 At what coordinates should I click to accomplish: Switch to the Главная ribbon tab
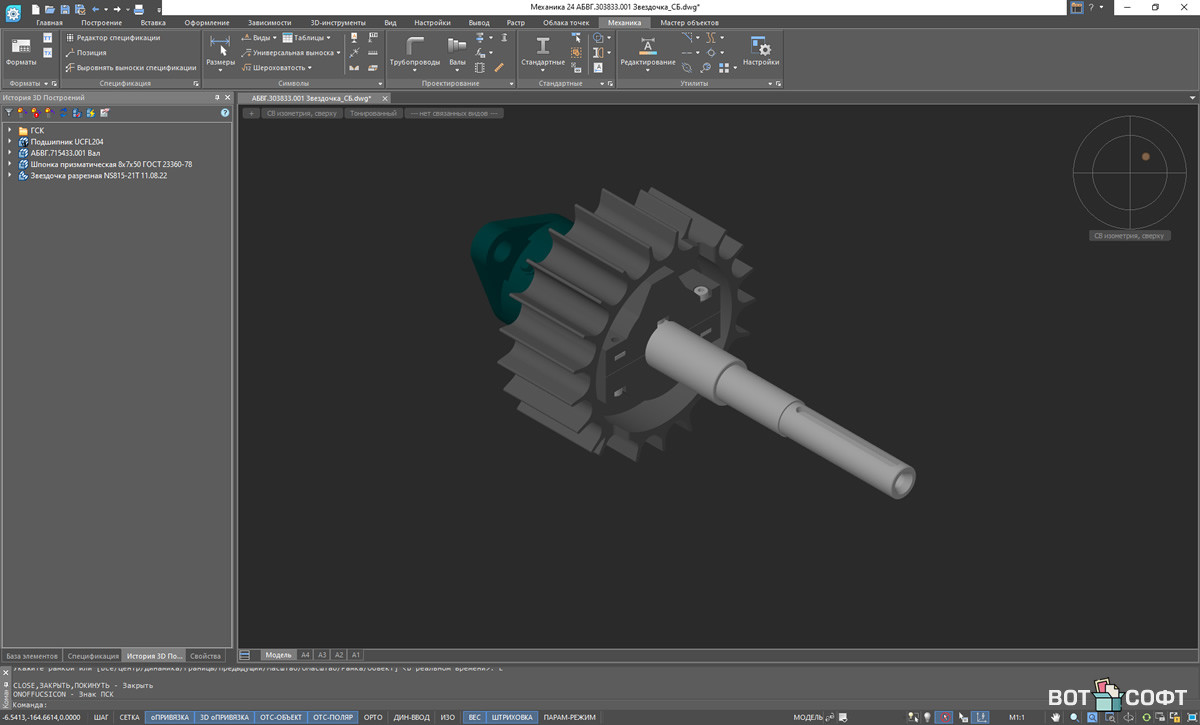click(x=49, y=22)
